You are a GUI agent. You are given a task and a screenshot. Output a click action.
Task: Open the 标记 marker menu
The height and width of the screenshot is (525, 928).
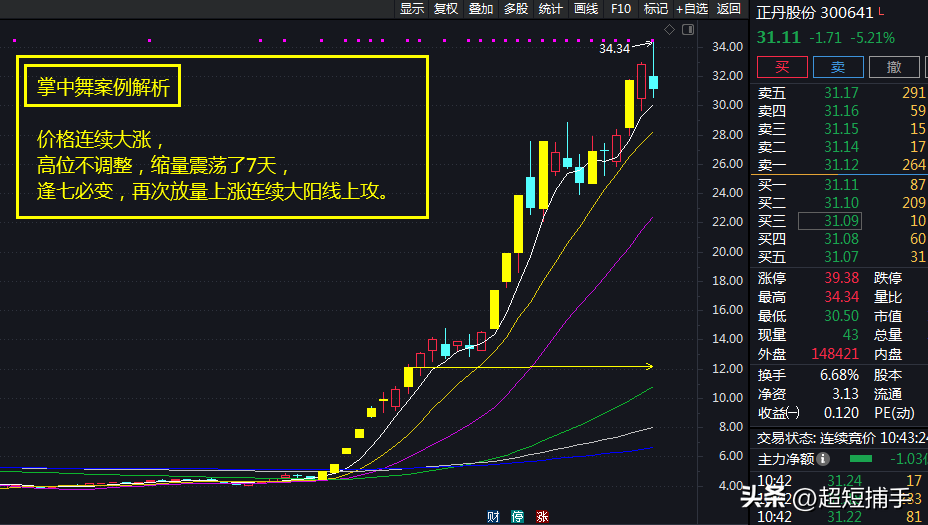[655, 9]
